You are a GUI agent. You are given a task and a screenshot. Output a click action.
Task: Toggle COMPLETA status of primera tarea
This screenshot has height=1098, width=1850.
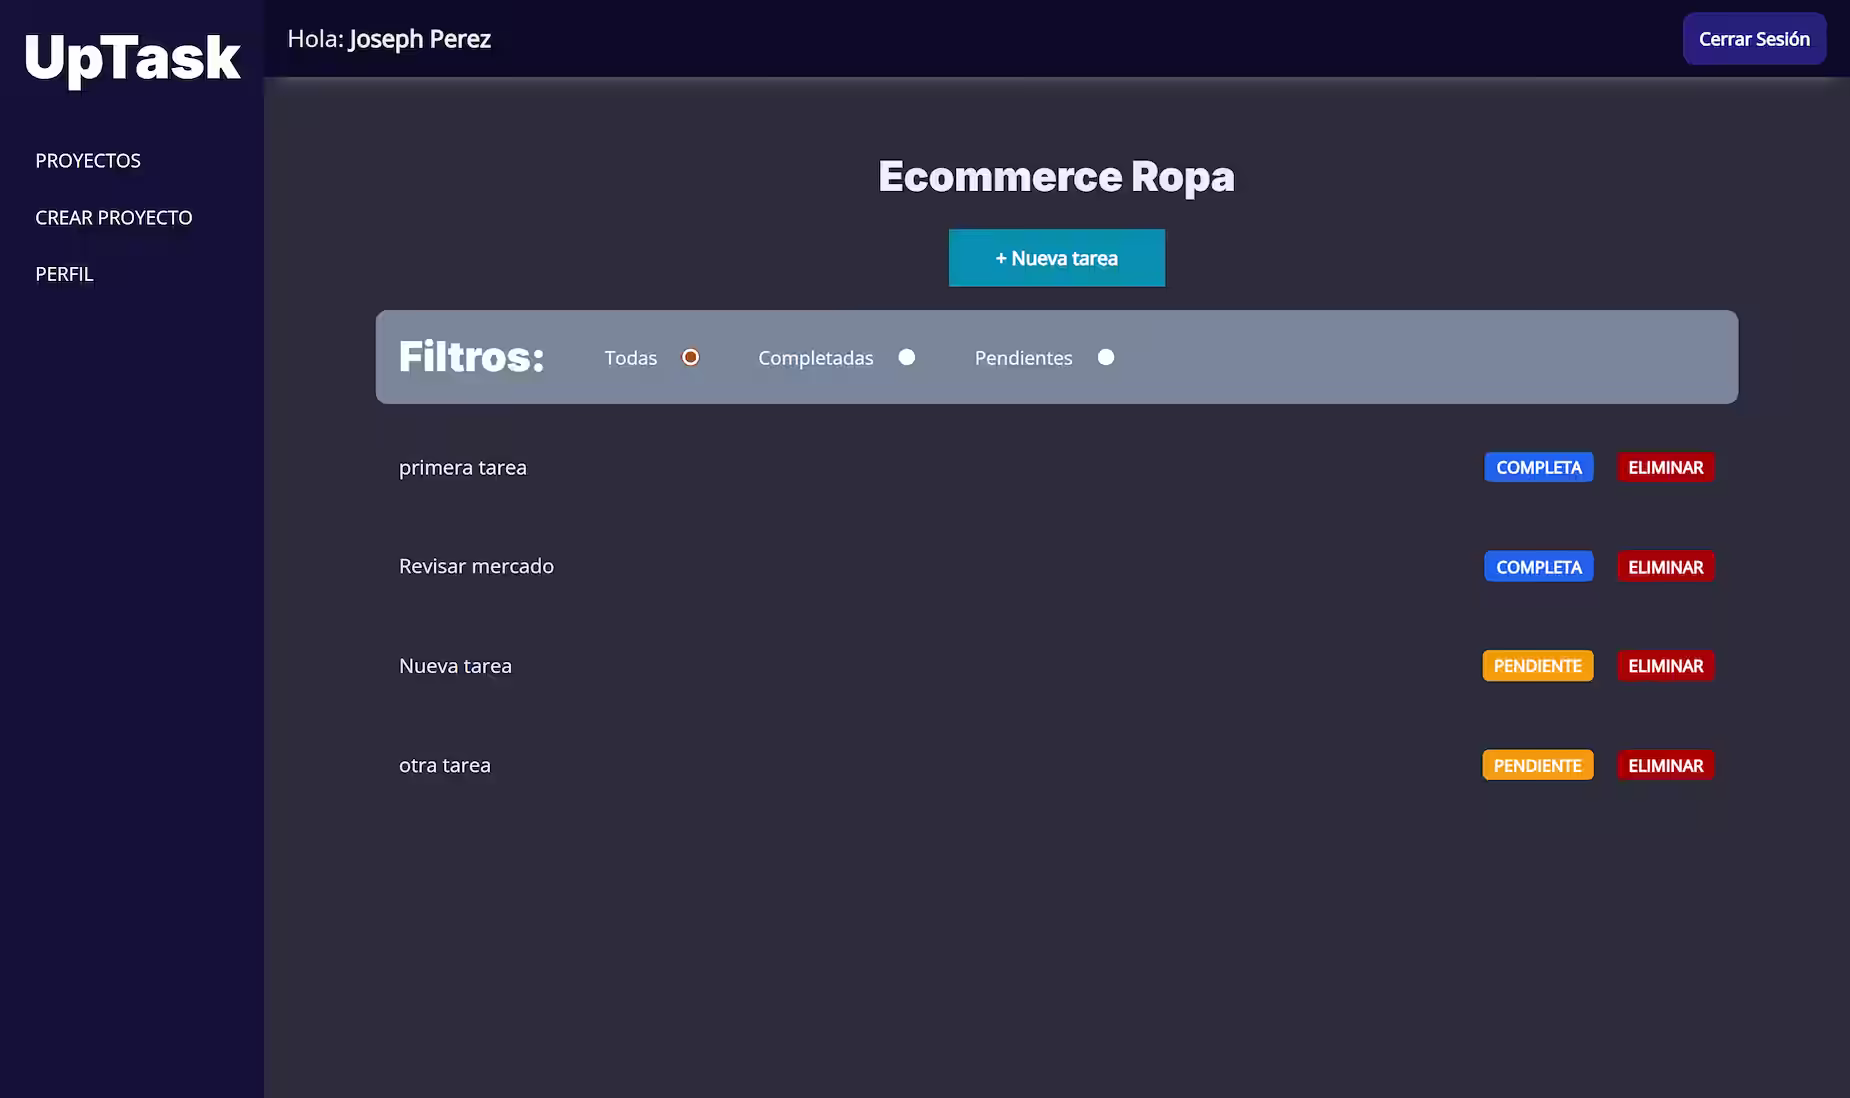point(1538,467)
